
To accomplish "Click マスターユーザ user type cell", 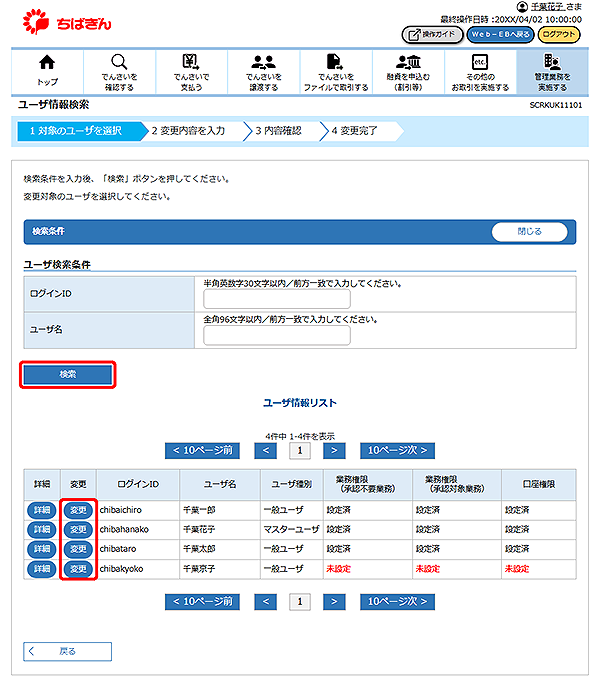I will click(291, 530).
